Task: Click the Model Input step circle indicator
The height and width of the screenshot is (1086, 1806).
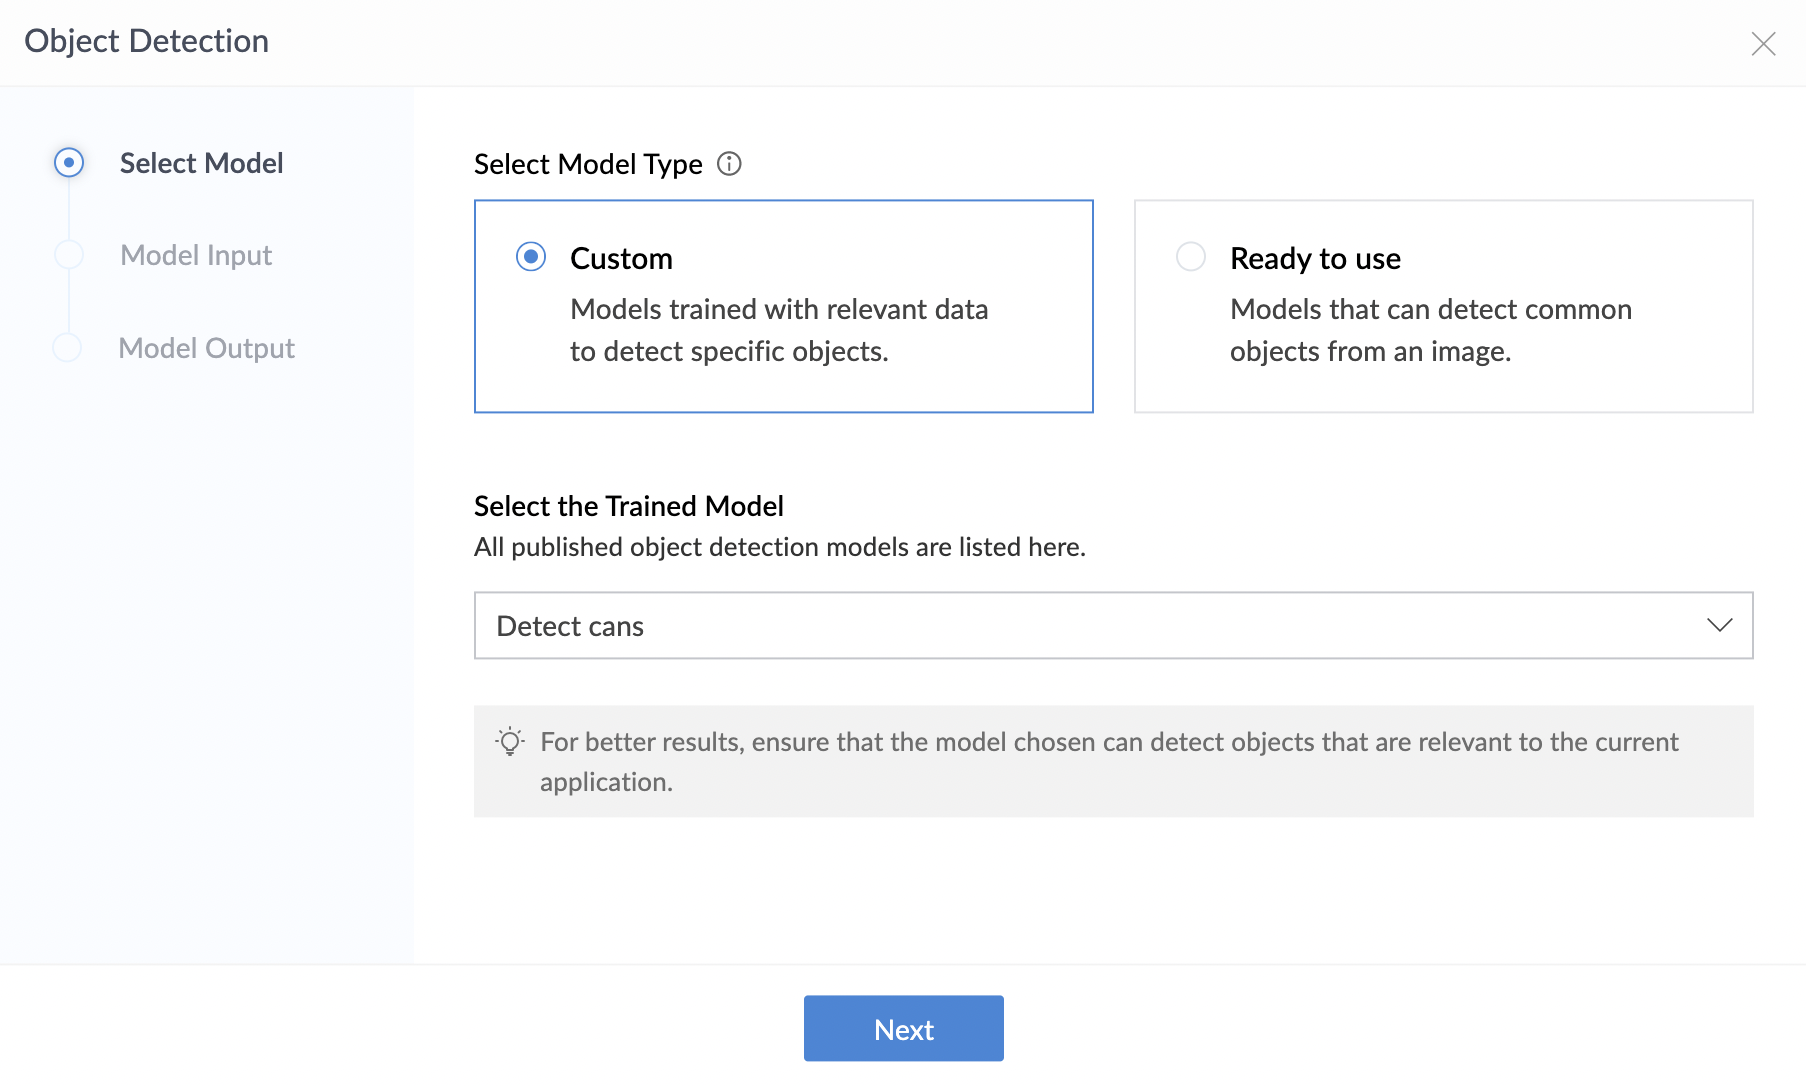Action: click(69, 255)
